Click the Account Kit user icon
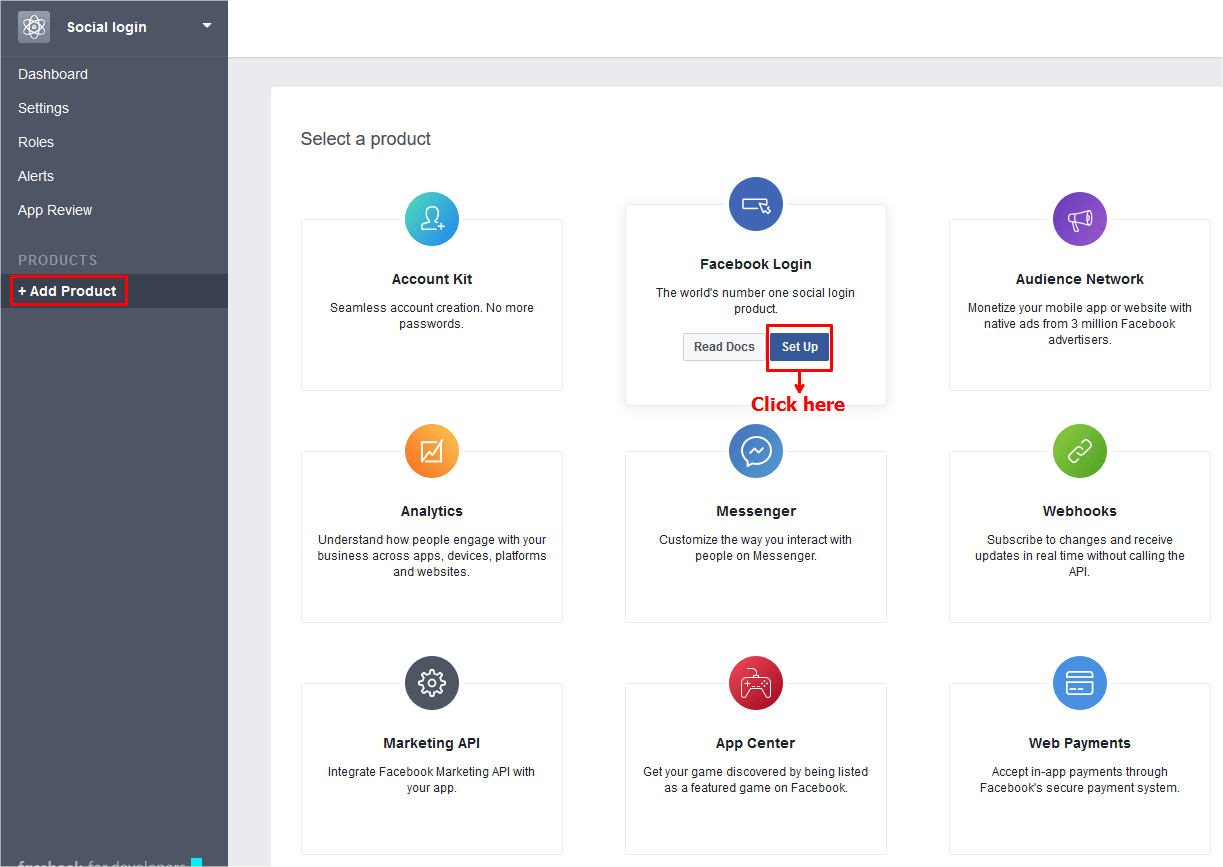This screenshot has width=1223, height=867. click(x=432, y=219)
